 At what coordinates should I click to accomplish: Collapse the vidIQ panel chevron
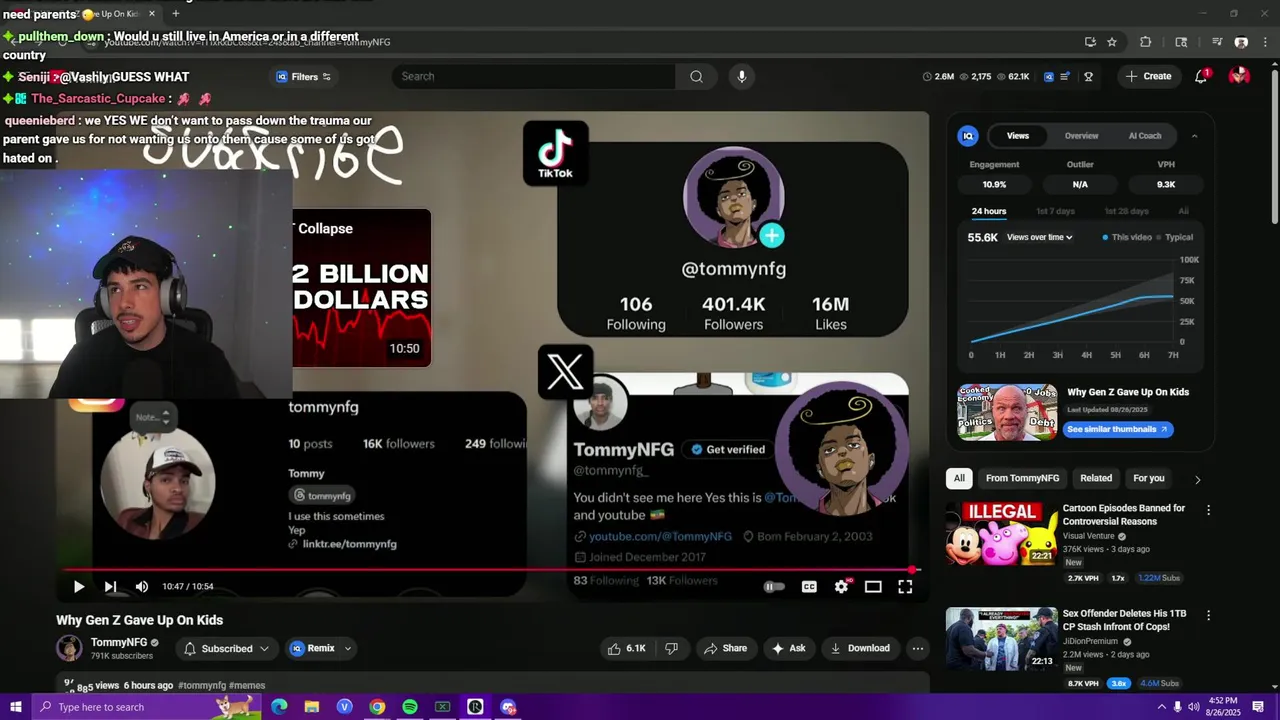pos(1194,136)
